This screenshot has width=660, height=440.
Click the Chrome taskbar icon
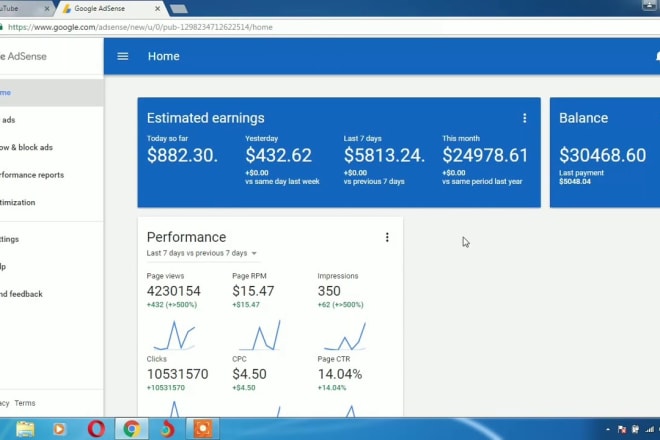coord(132,429)
